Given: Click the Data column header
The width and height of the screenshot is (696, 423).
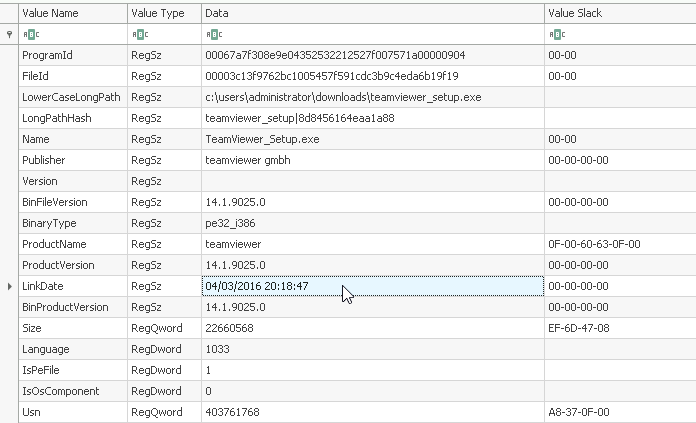Looking at the screenshot, I should pos(371,13).
